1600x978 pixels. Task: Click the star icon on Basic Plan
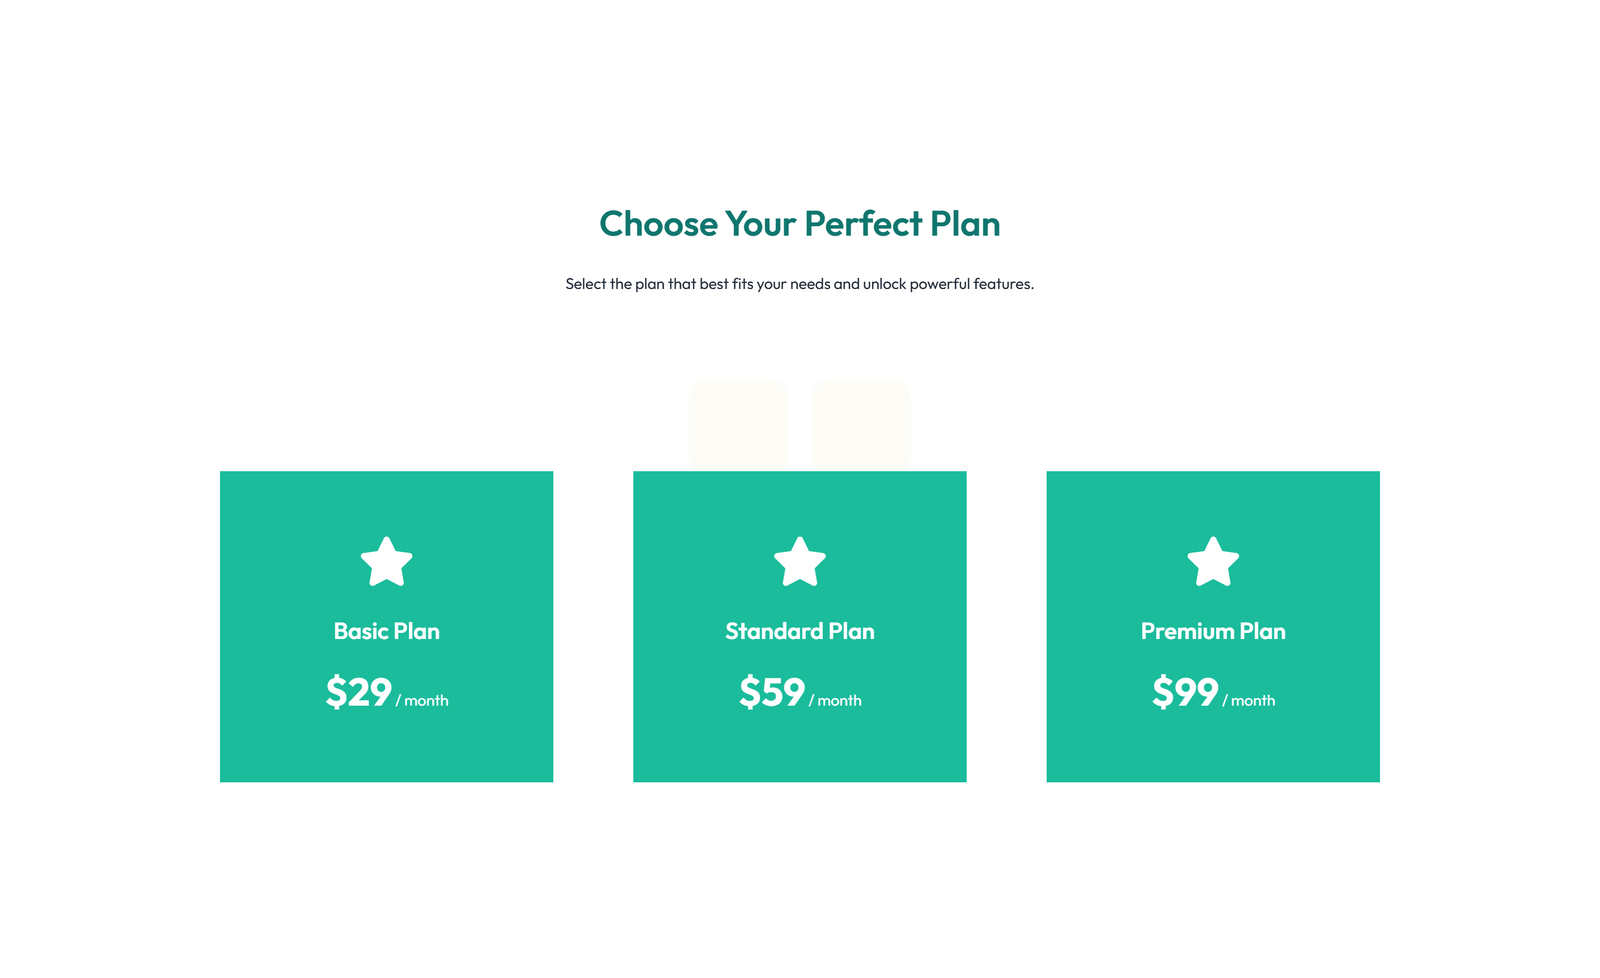(x=387, y=562)
